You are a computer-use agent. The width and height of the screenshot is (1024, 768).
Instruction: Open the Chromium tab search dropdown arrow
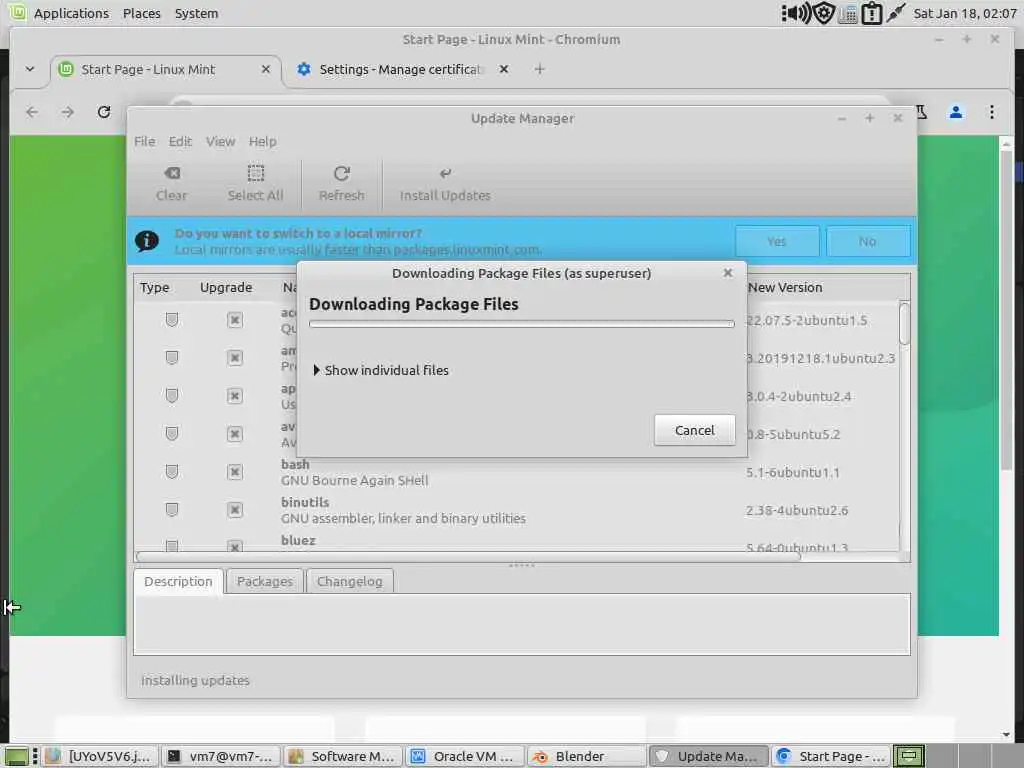30,69
